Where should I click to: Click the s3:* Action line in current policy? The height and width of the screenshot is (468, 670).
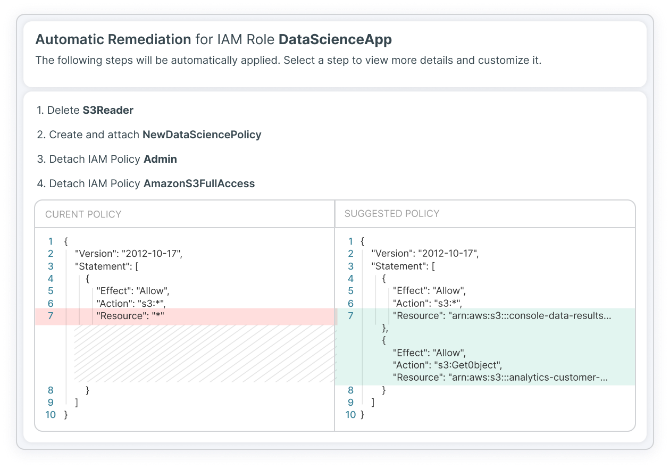click(131, 303)
